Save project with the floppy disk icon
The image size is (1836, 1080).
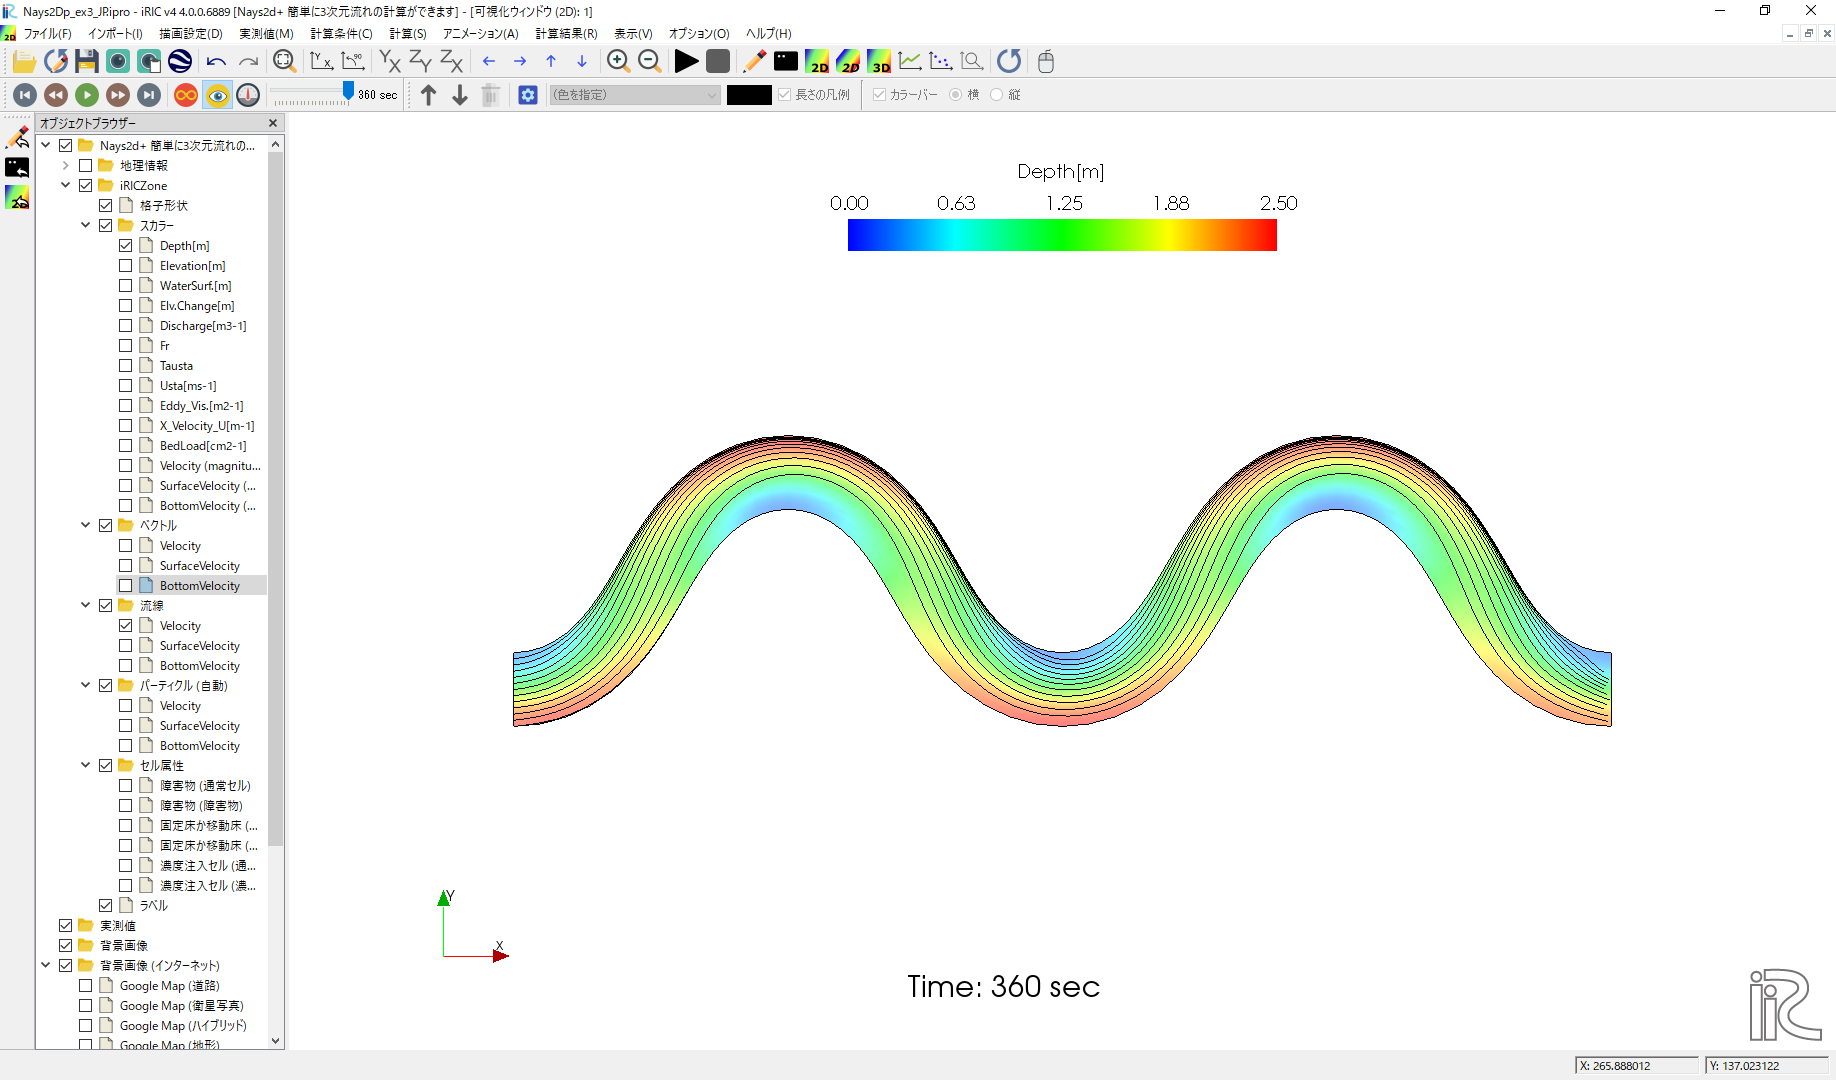point(87,62)
